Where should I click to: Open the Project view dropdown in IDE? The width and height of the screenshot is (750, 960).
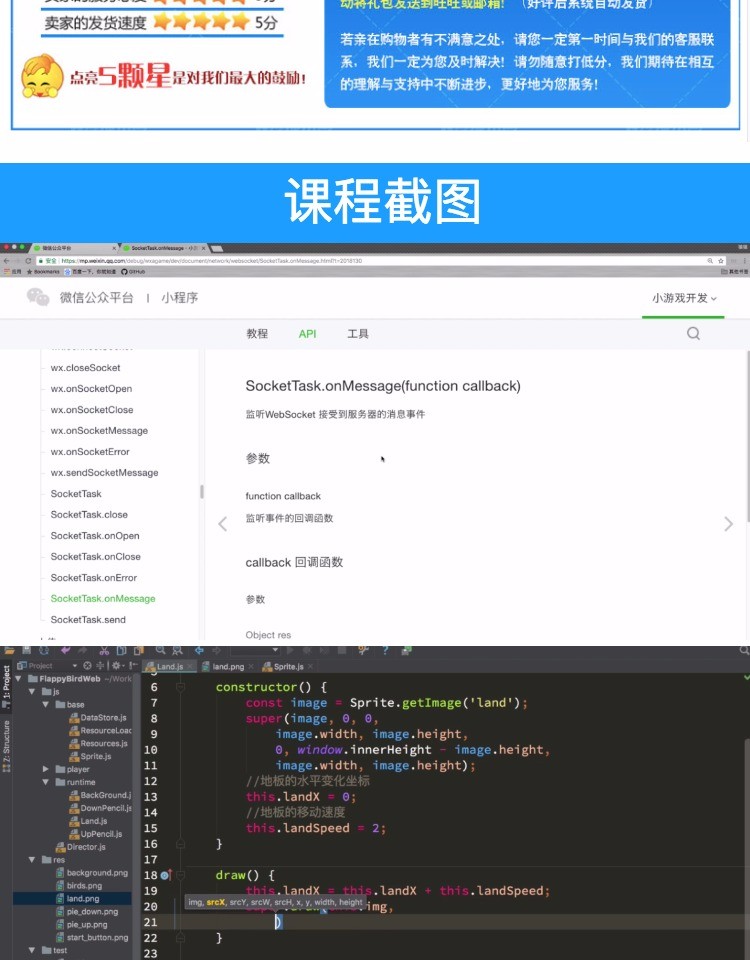(x=75, y=666)
